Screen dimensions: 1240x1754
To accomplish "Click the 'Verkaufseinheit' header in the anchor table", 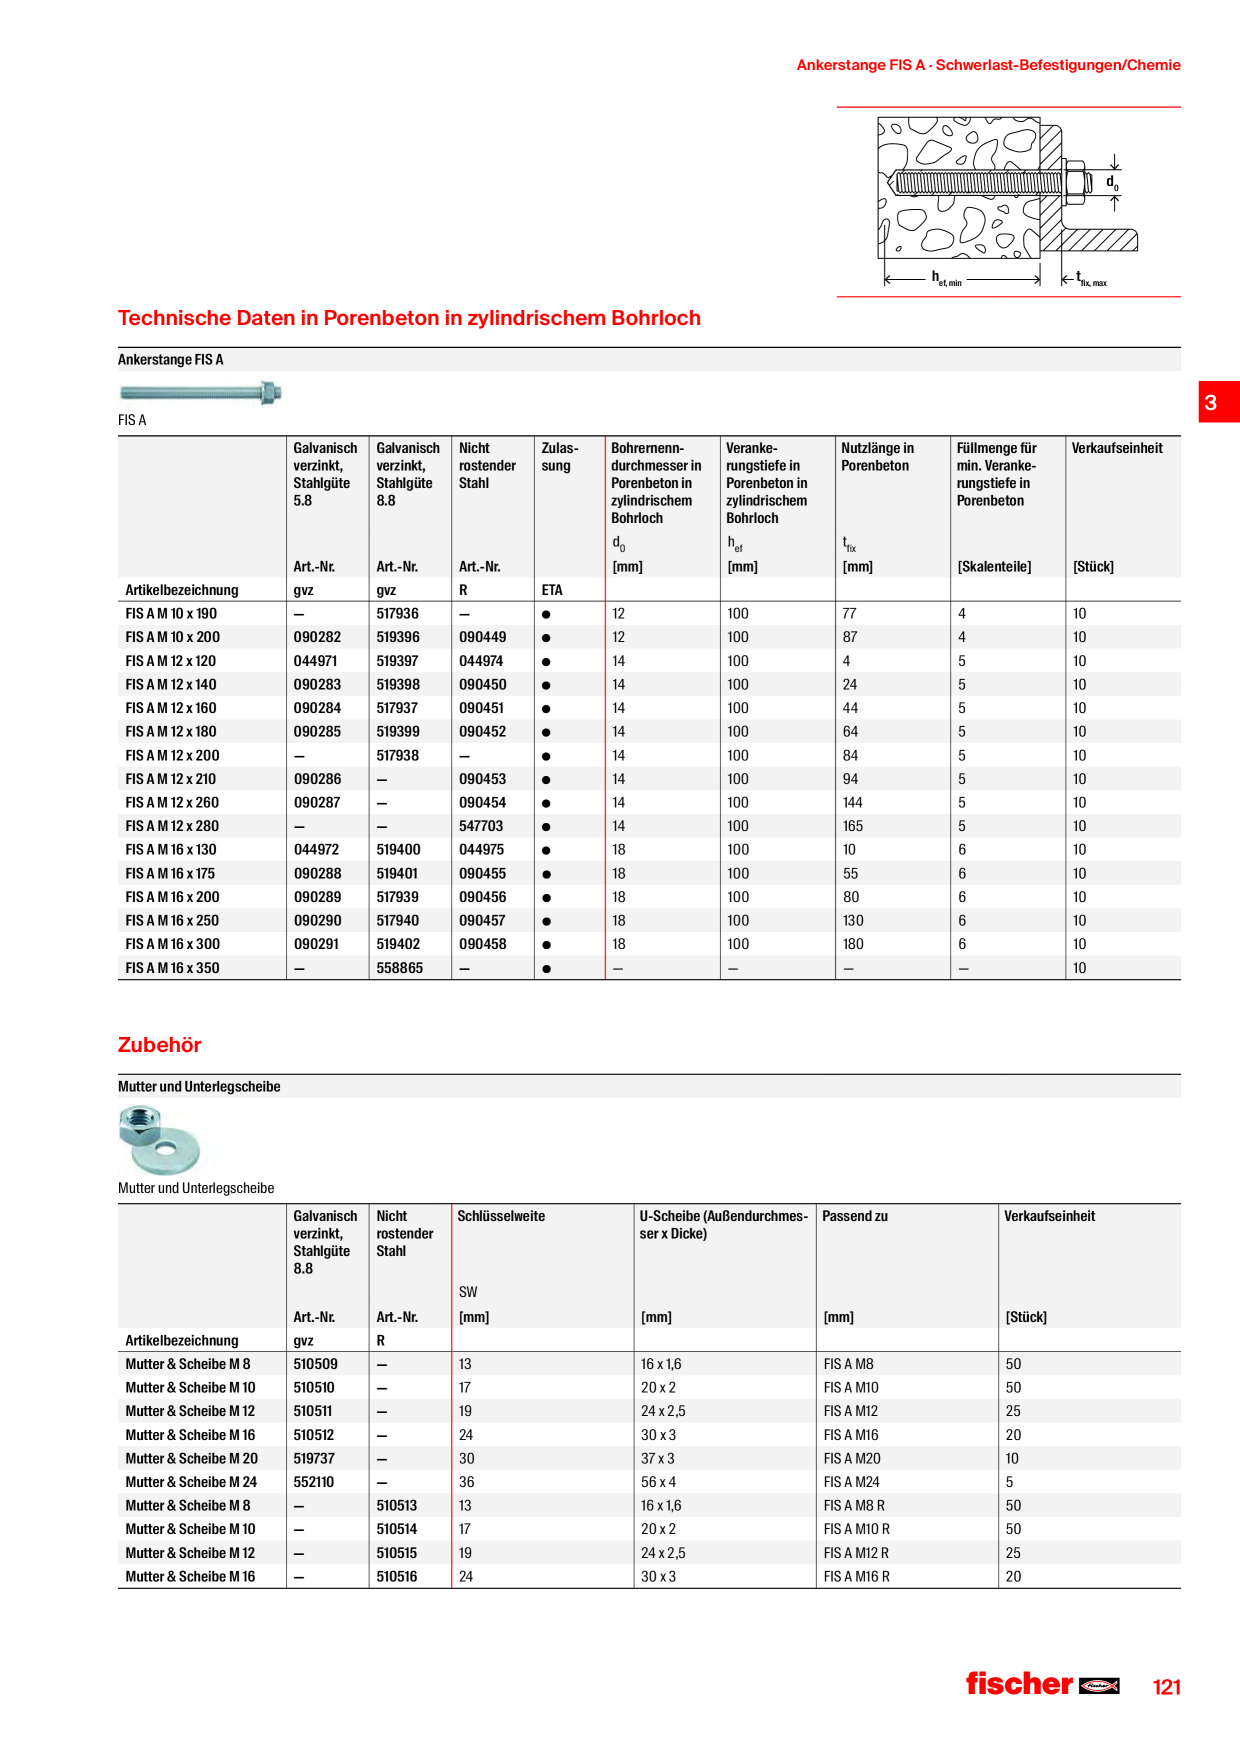I will (x=1117, y=449).
